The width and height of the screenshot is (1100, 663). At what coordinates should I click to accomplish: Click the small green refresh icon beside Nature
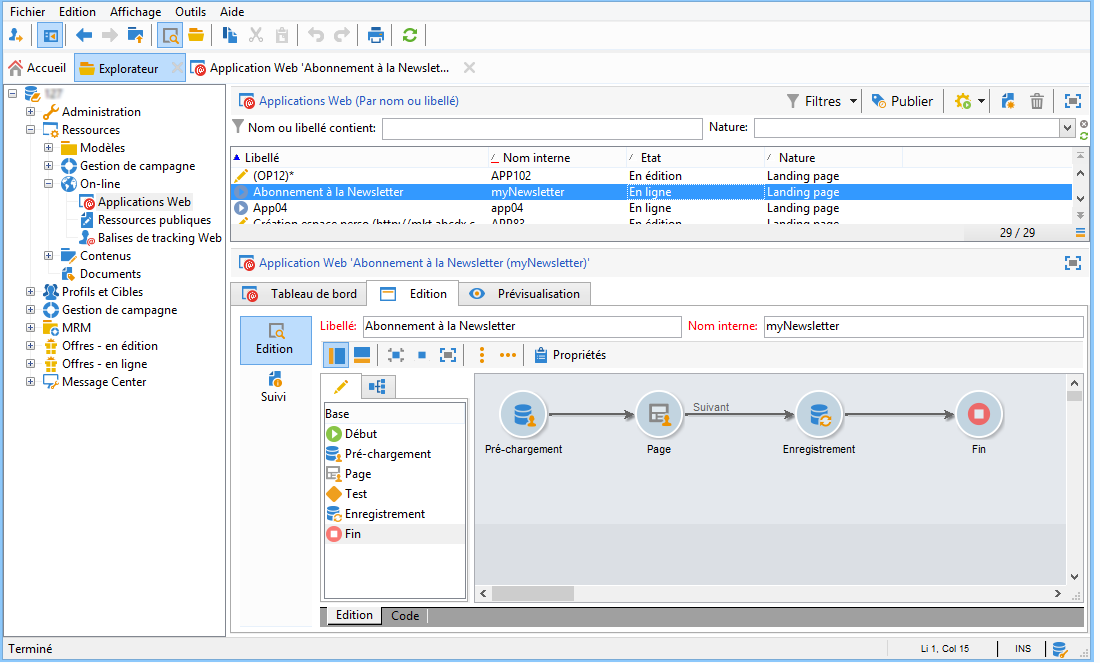pyautogui.click(x=1084, y=135)
